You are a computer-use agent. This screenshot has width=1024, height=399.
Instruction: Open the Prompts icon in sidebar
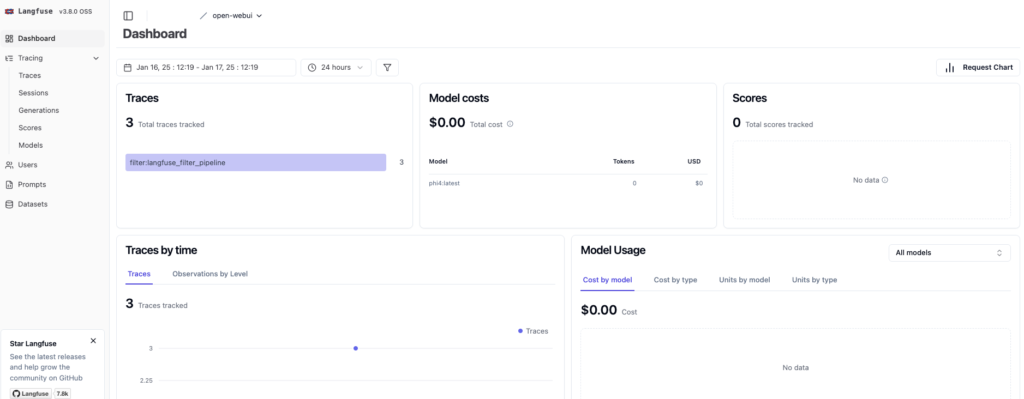pyautogui.click(x=9, y=185)
